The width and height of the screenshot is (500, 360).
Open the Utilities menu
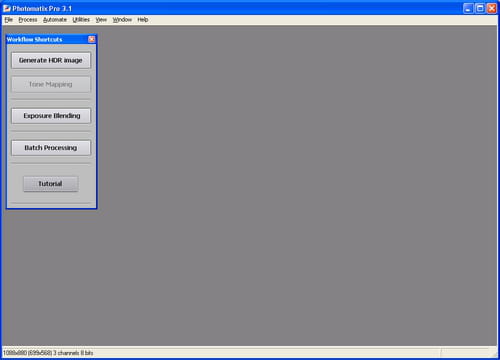(x=81, y=20)
